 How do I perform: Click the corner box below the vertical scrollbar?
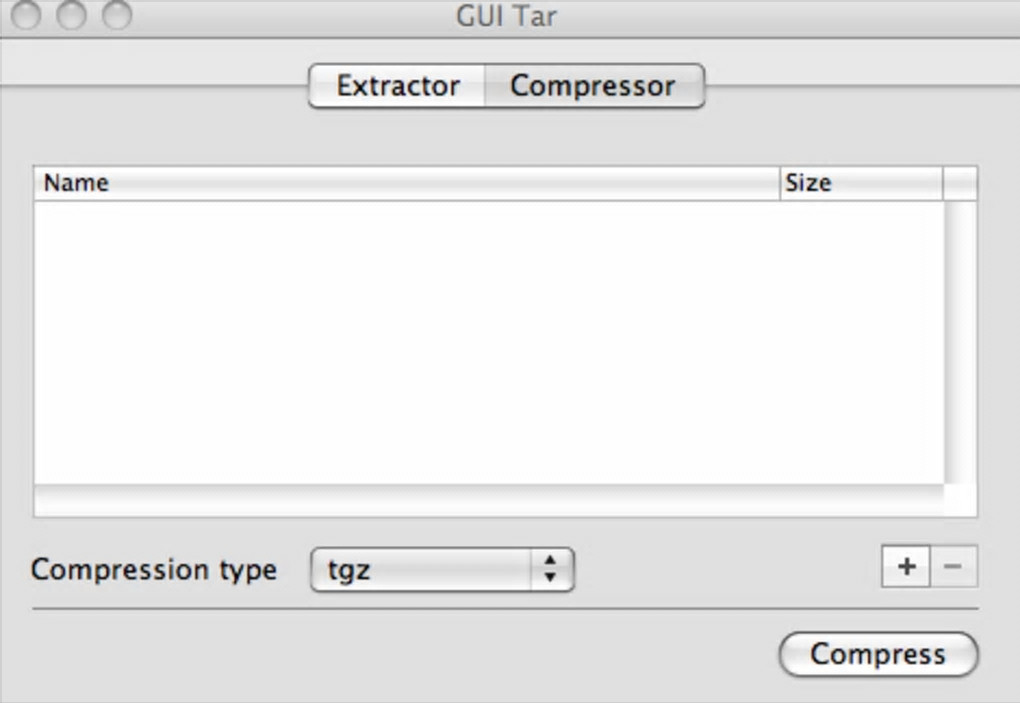pos(960,500)
